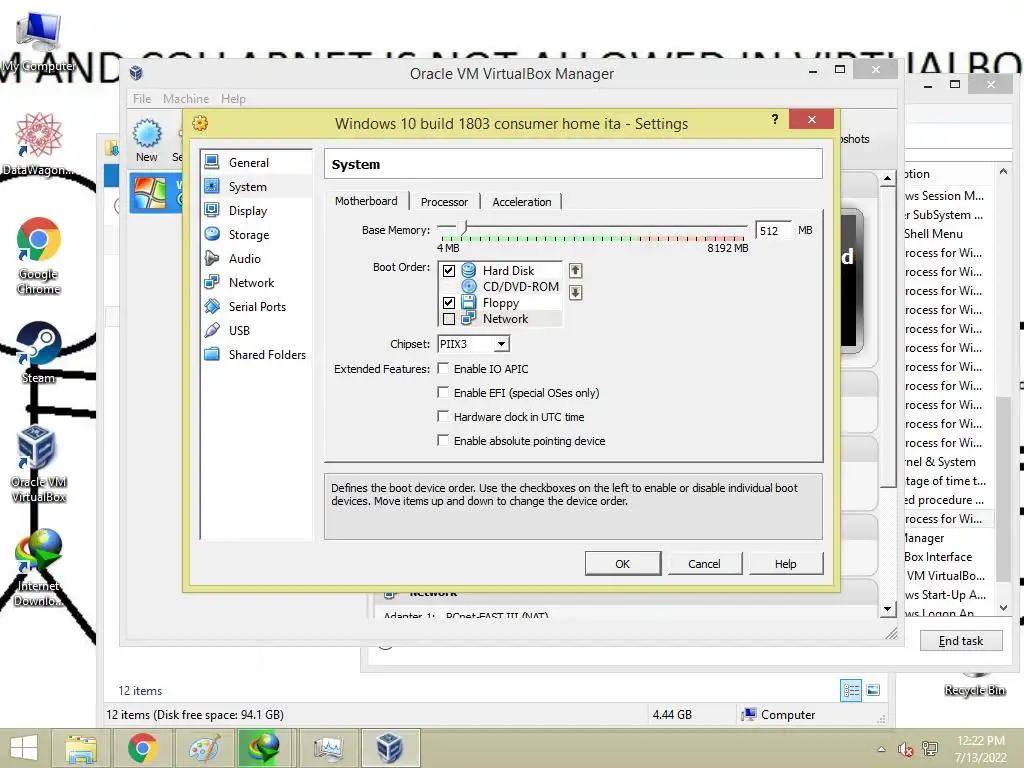1024x768 pixels.
Task: Open the Machine menu
Action: pos(186,99)
